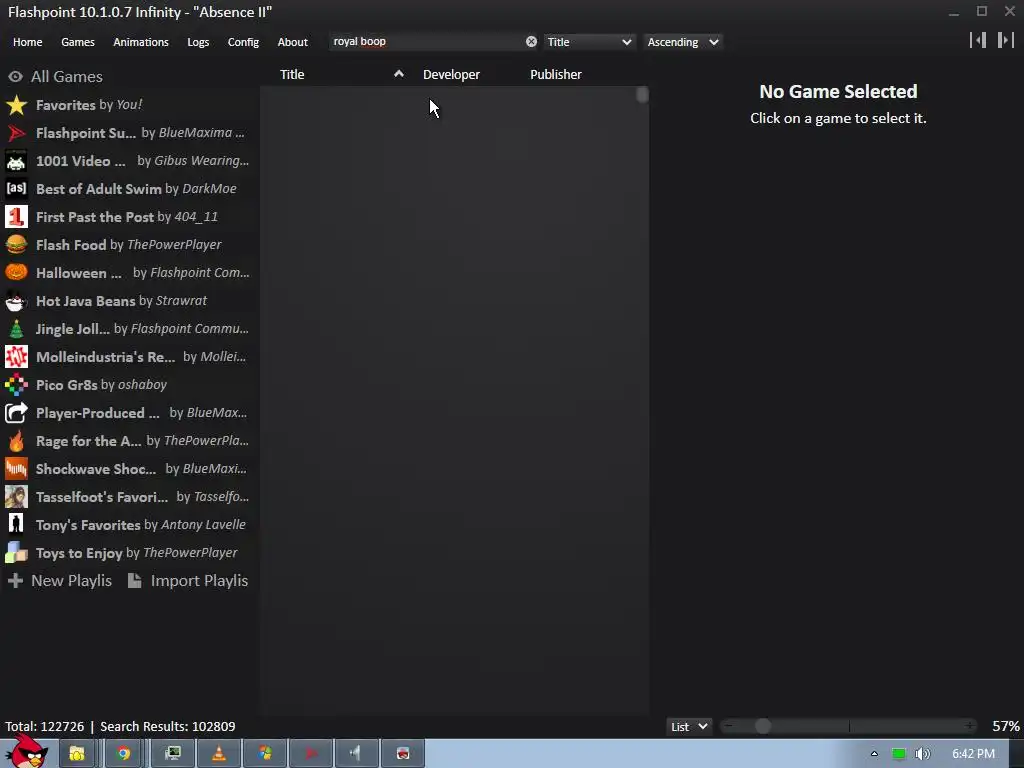The image size is (1024, 768).
Task: Select Best of Adult Swim by DarkMoe
Action: pos(136,189)
